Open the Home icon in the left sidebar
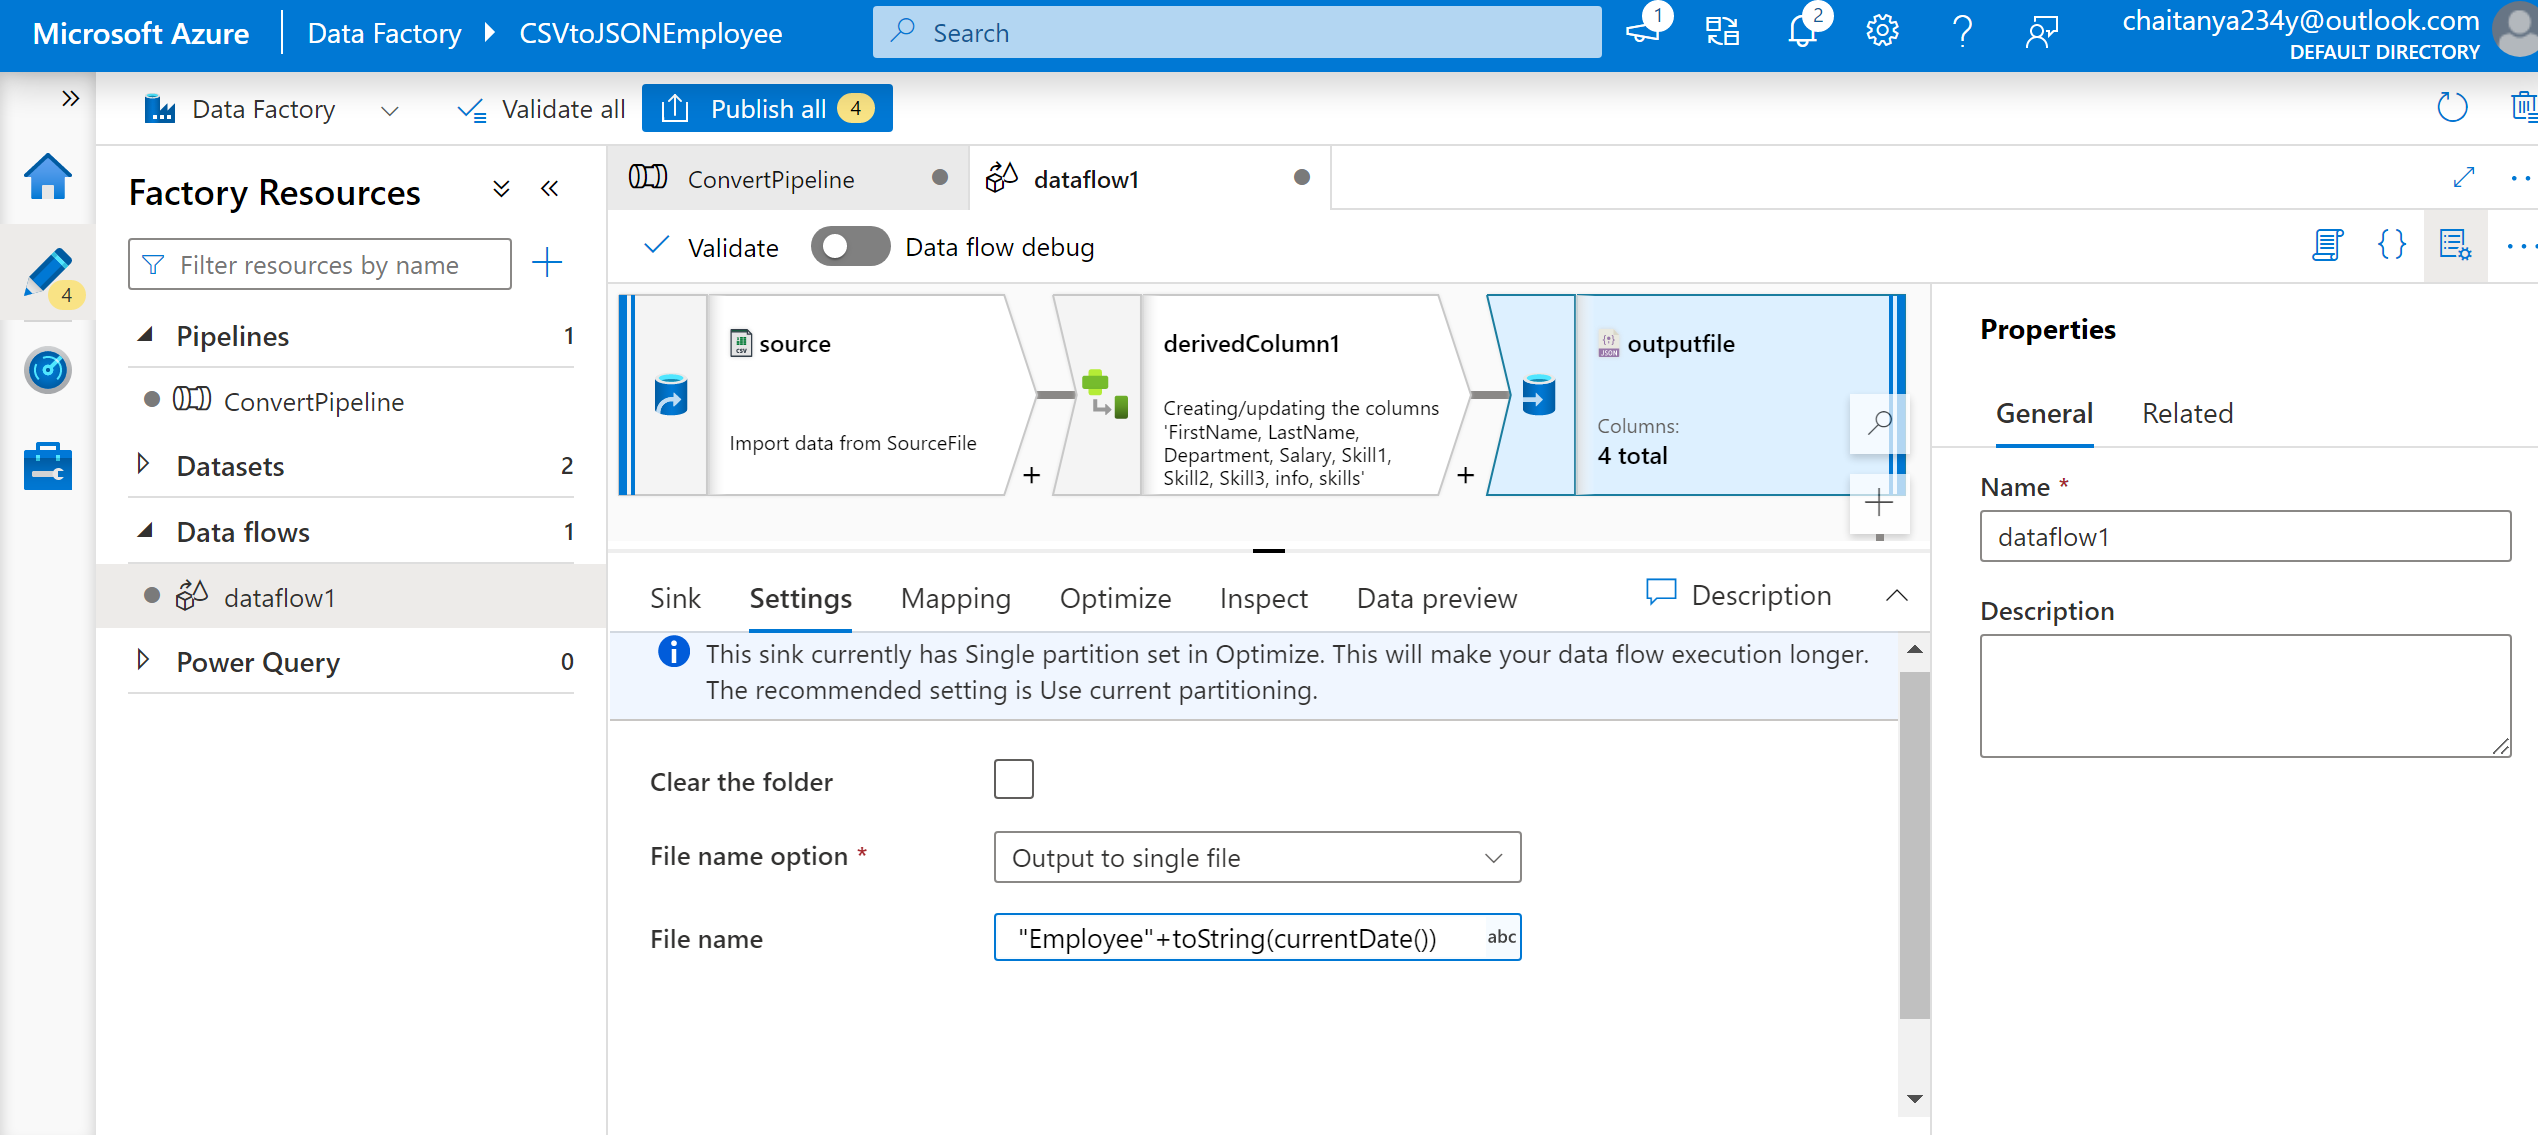This screenshot has height=1135, width=2538. (x=47, y=177)
